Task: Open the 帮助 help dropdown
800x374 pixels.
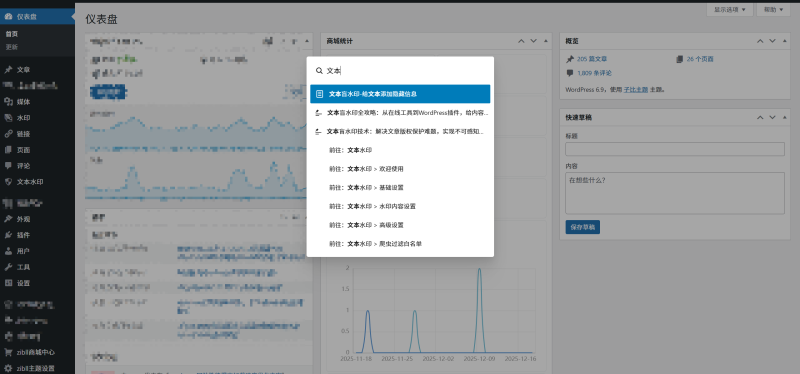Action: click(773, 9)
